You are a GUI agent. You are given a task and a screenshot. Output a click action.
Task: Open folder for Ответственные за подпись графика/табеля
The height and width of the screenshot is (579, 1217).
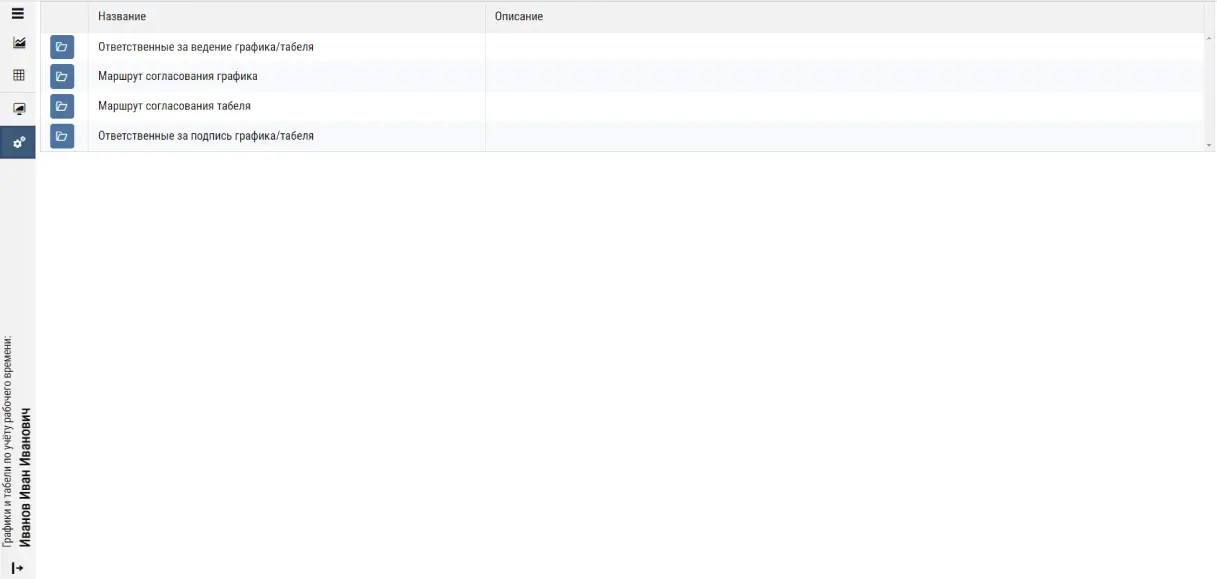point(62,136)
